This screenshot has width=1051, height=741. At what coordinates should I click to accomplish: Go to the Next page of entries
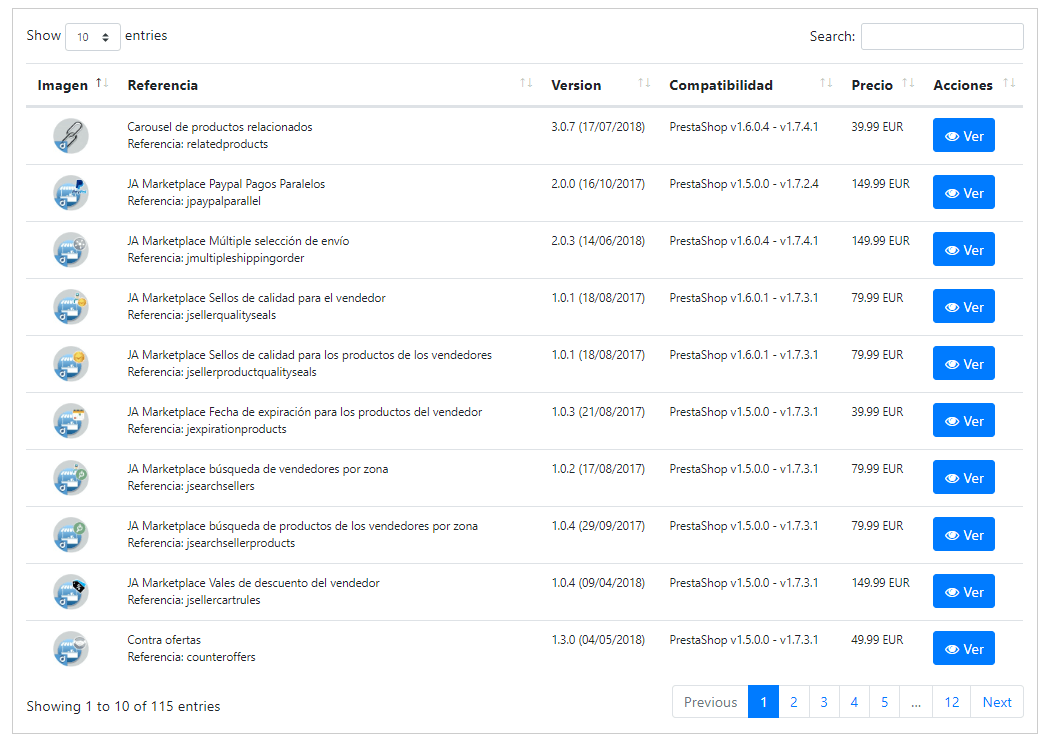[x=997, y=702]
